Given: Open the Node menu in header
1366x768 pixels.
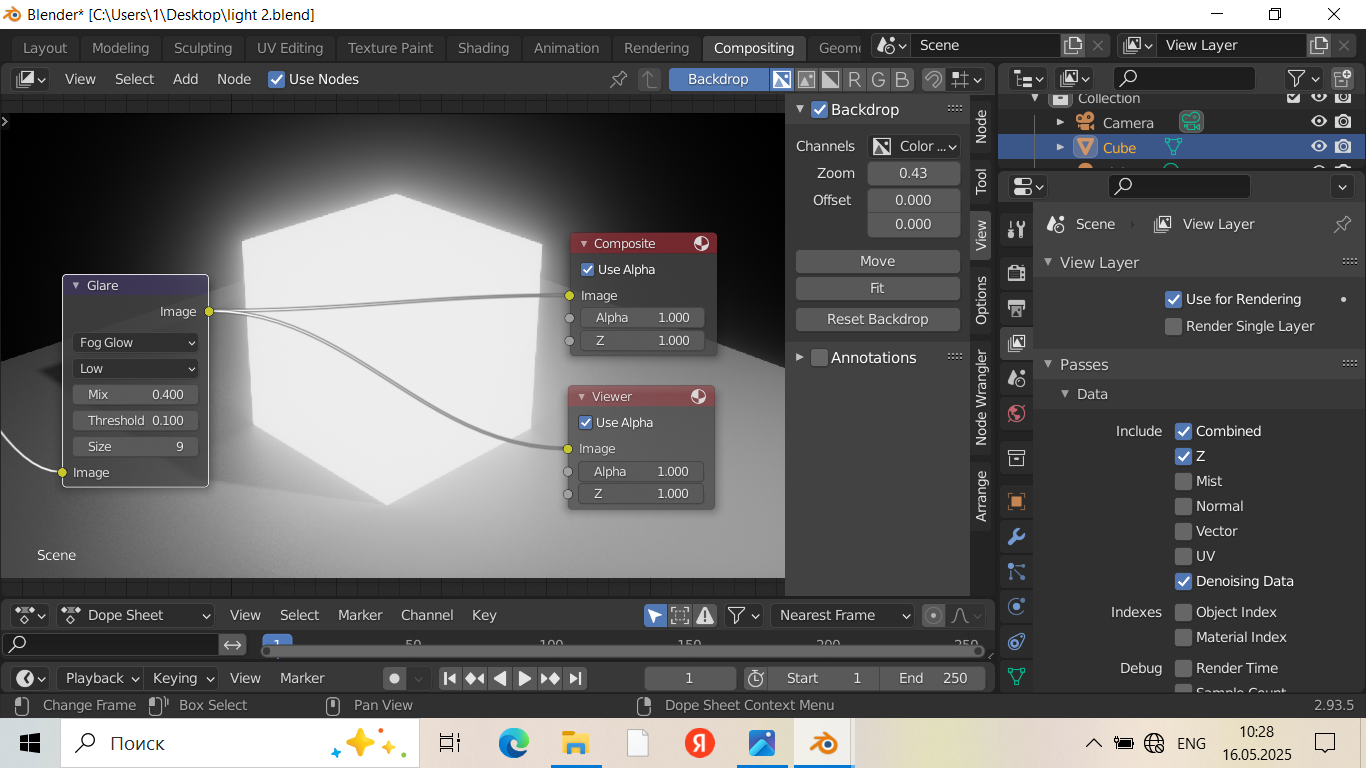Looking at the screenshot, I should click(233, 79).
